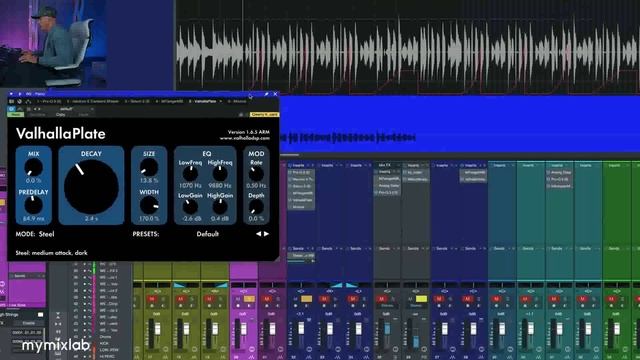Click routing icon beside the tab row
Screen dimensions: 640x360
click(x=28, y=101)
